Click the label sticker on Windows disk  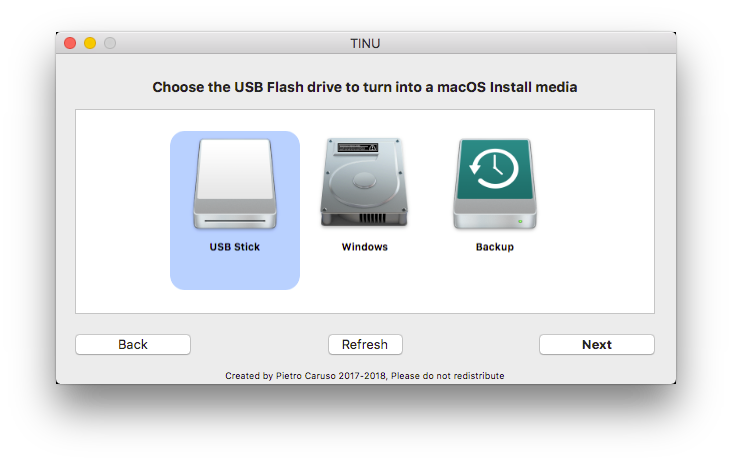[364, 147]
